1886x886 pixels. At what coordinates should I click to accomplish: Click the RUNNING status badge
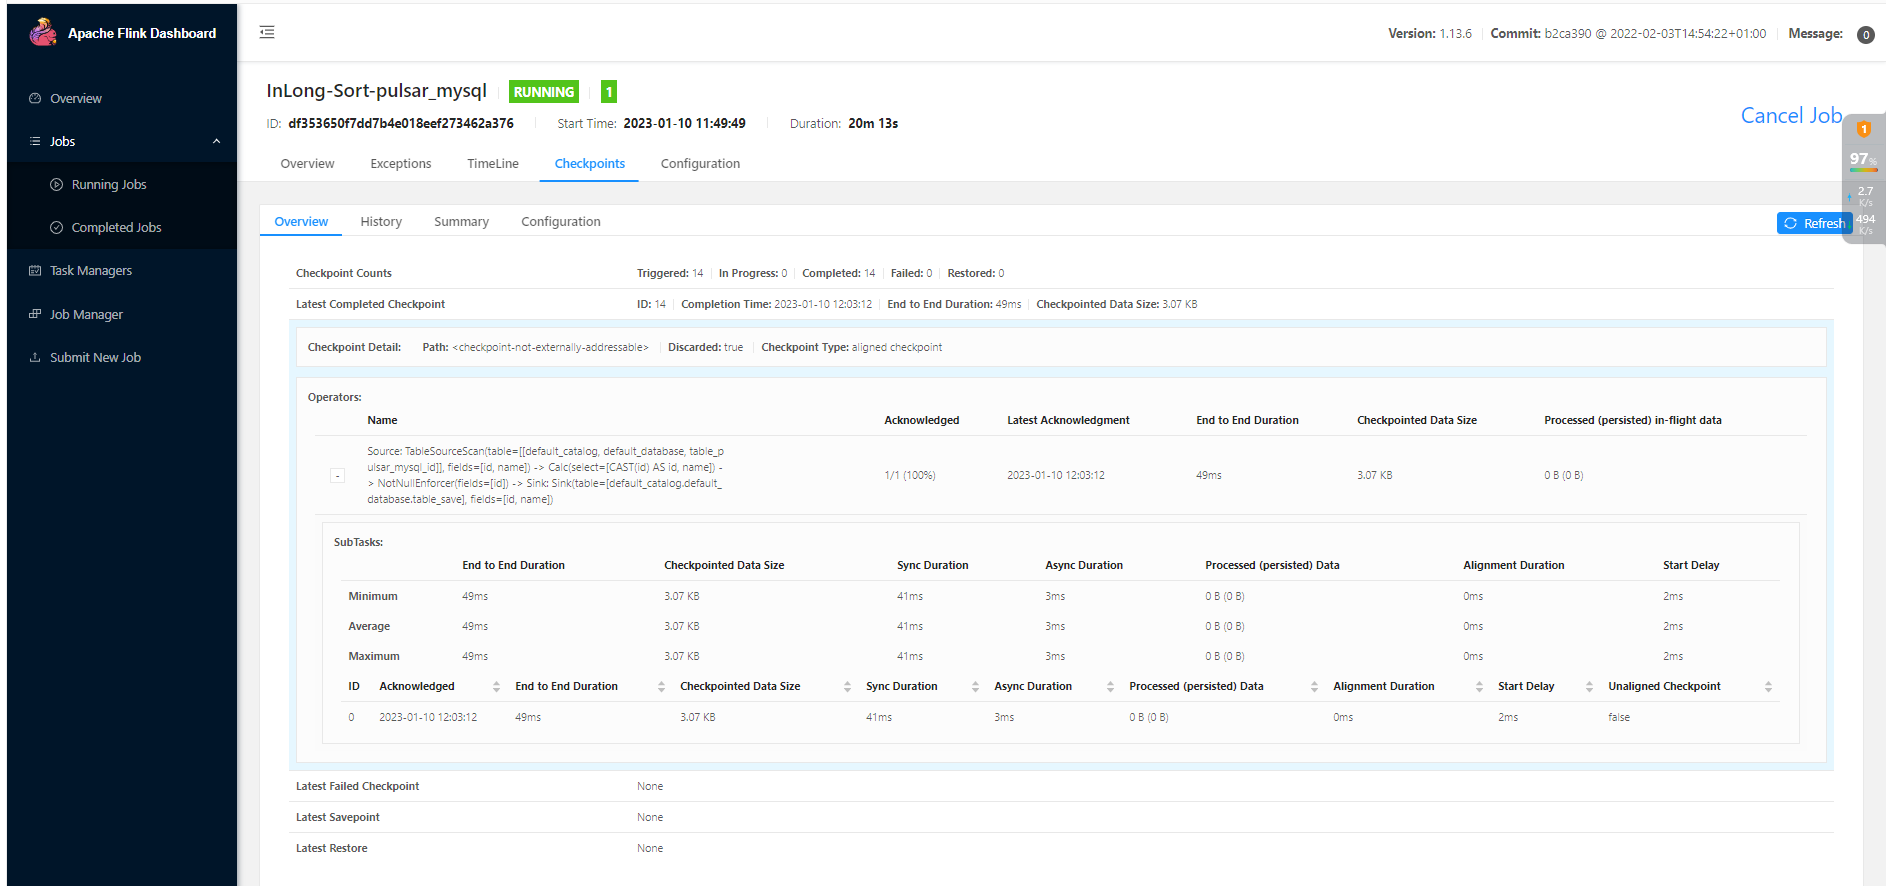click(544, 91)
